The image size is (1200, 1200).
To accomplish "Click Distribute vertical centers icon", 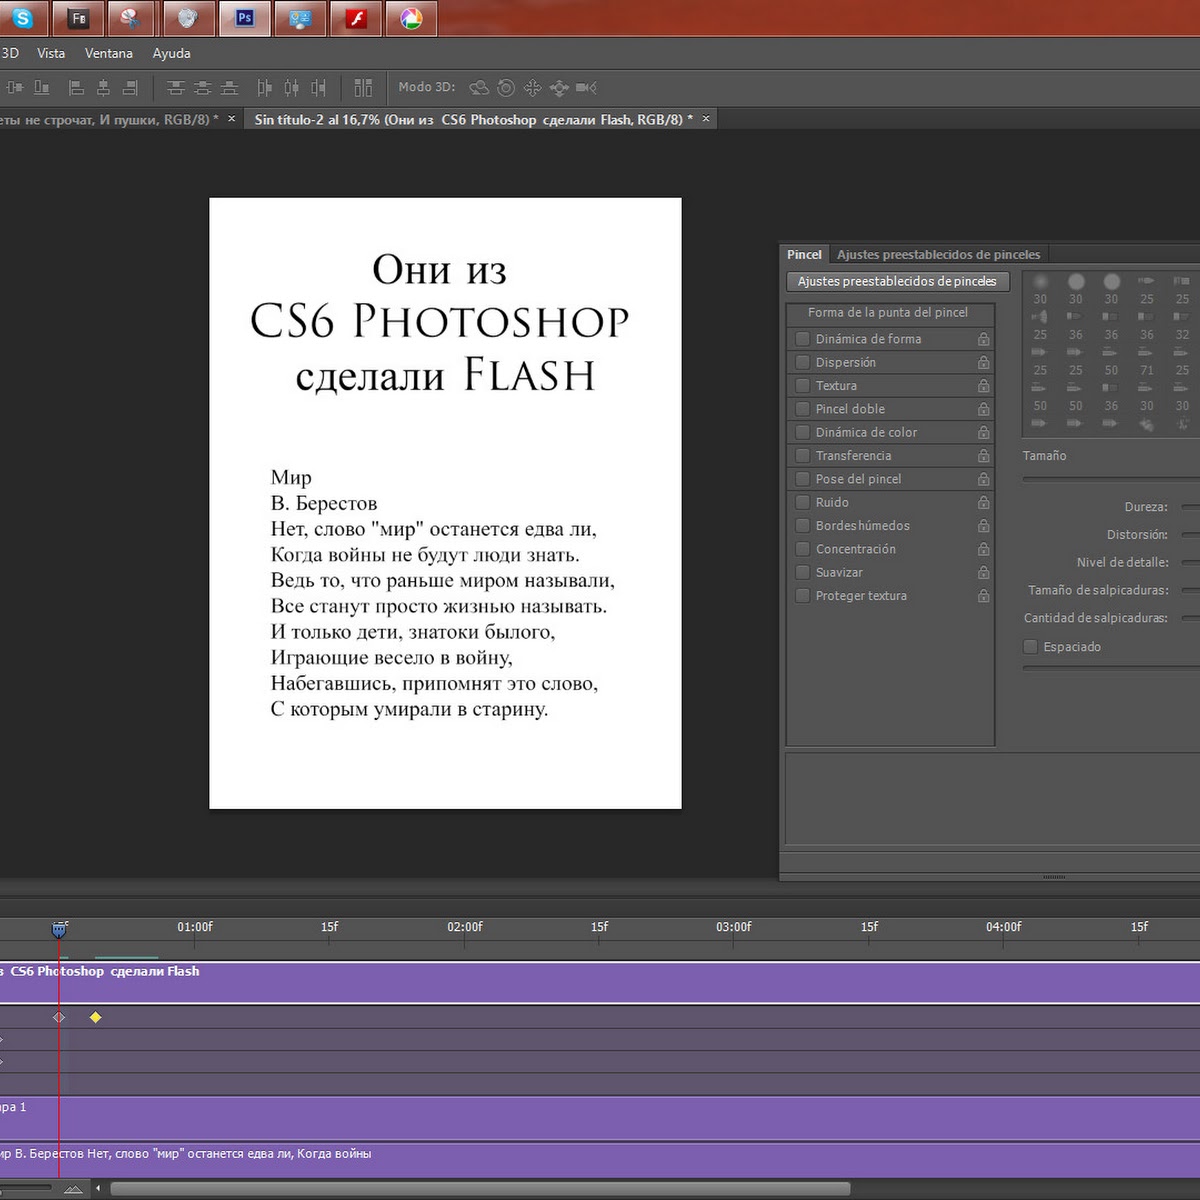I will tap(203, 88).
